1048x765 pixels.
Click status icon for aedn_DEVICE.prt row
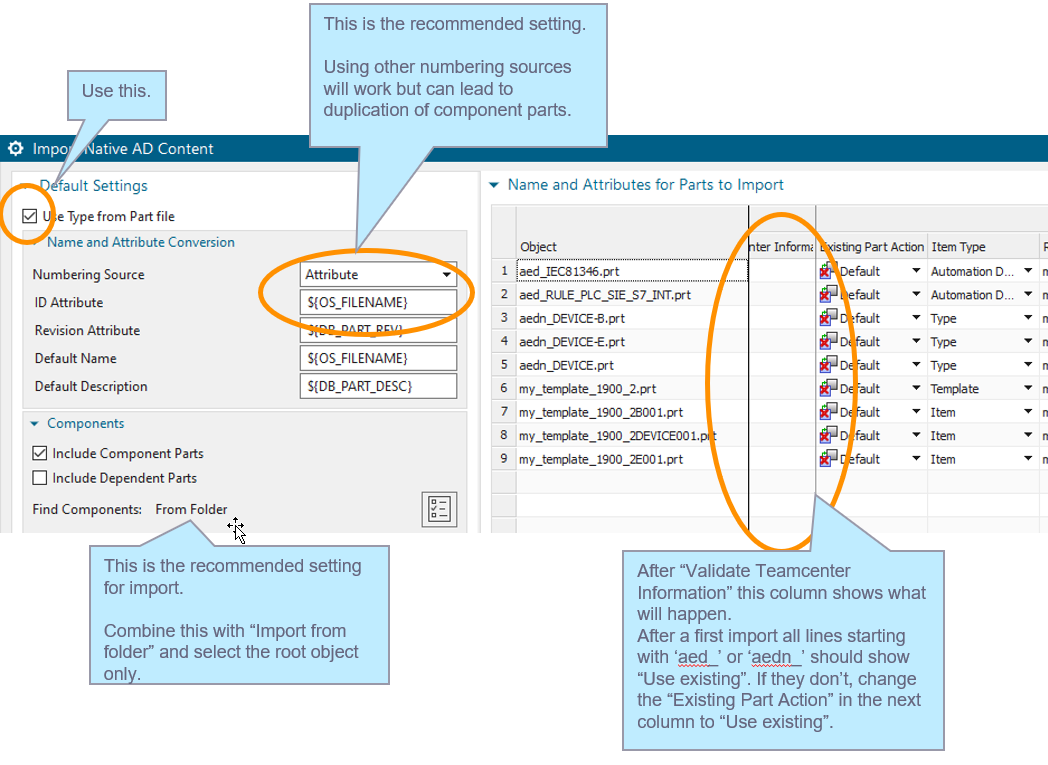[x=826, y=364]
